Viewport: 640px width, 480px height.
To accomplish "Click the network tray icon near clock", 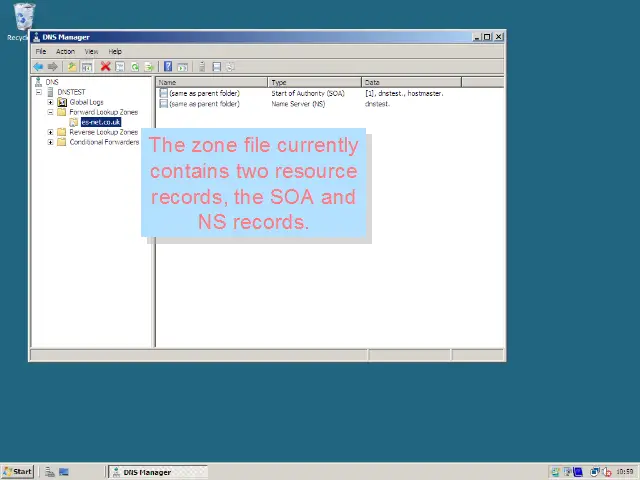I will 594,472.
